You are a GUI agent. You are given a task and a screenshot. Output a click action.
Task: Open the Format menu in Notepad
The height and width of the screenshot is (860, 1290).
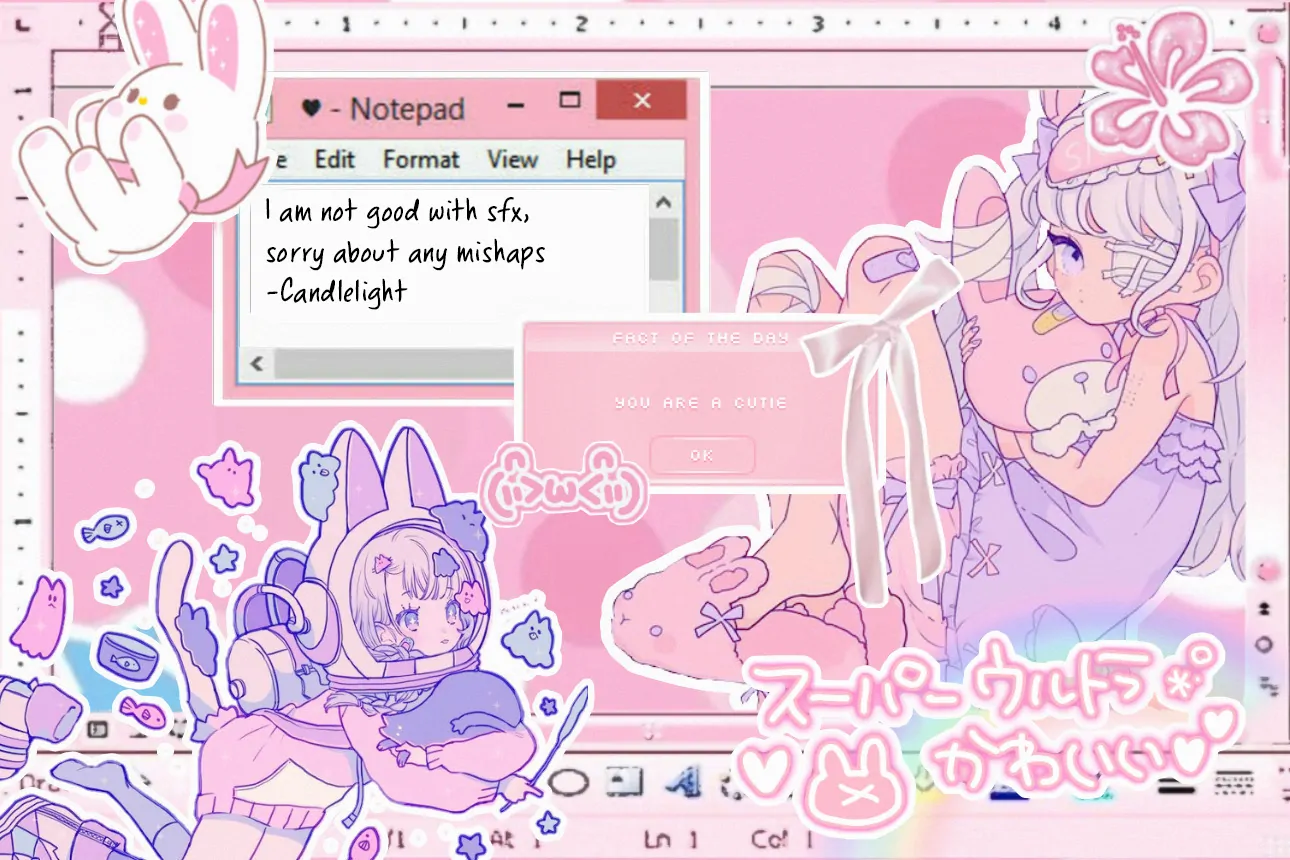421,160
